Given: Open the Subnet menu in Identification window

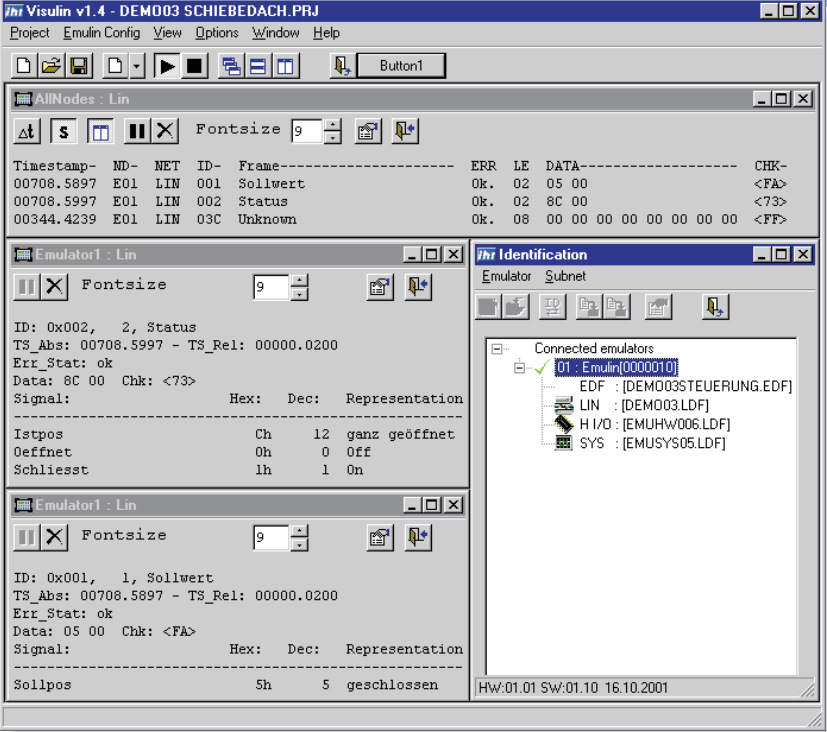Looking at the screenshot, I should 565,276.
